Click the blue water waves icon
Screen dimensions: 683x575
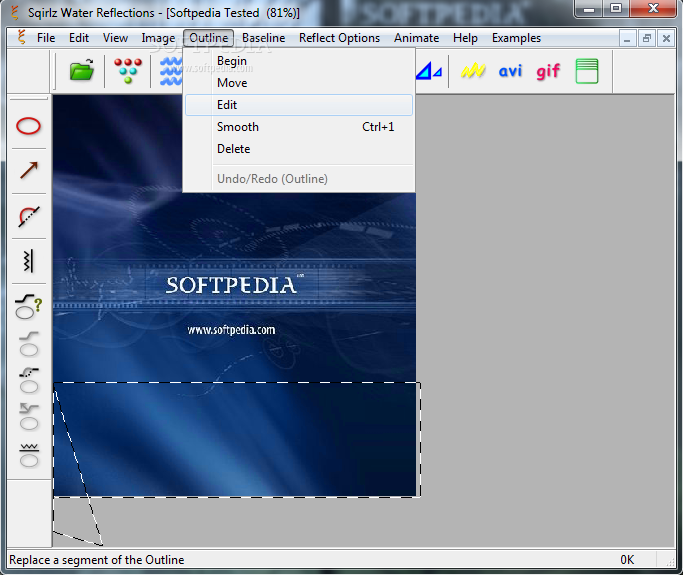(x=170, y=71)
